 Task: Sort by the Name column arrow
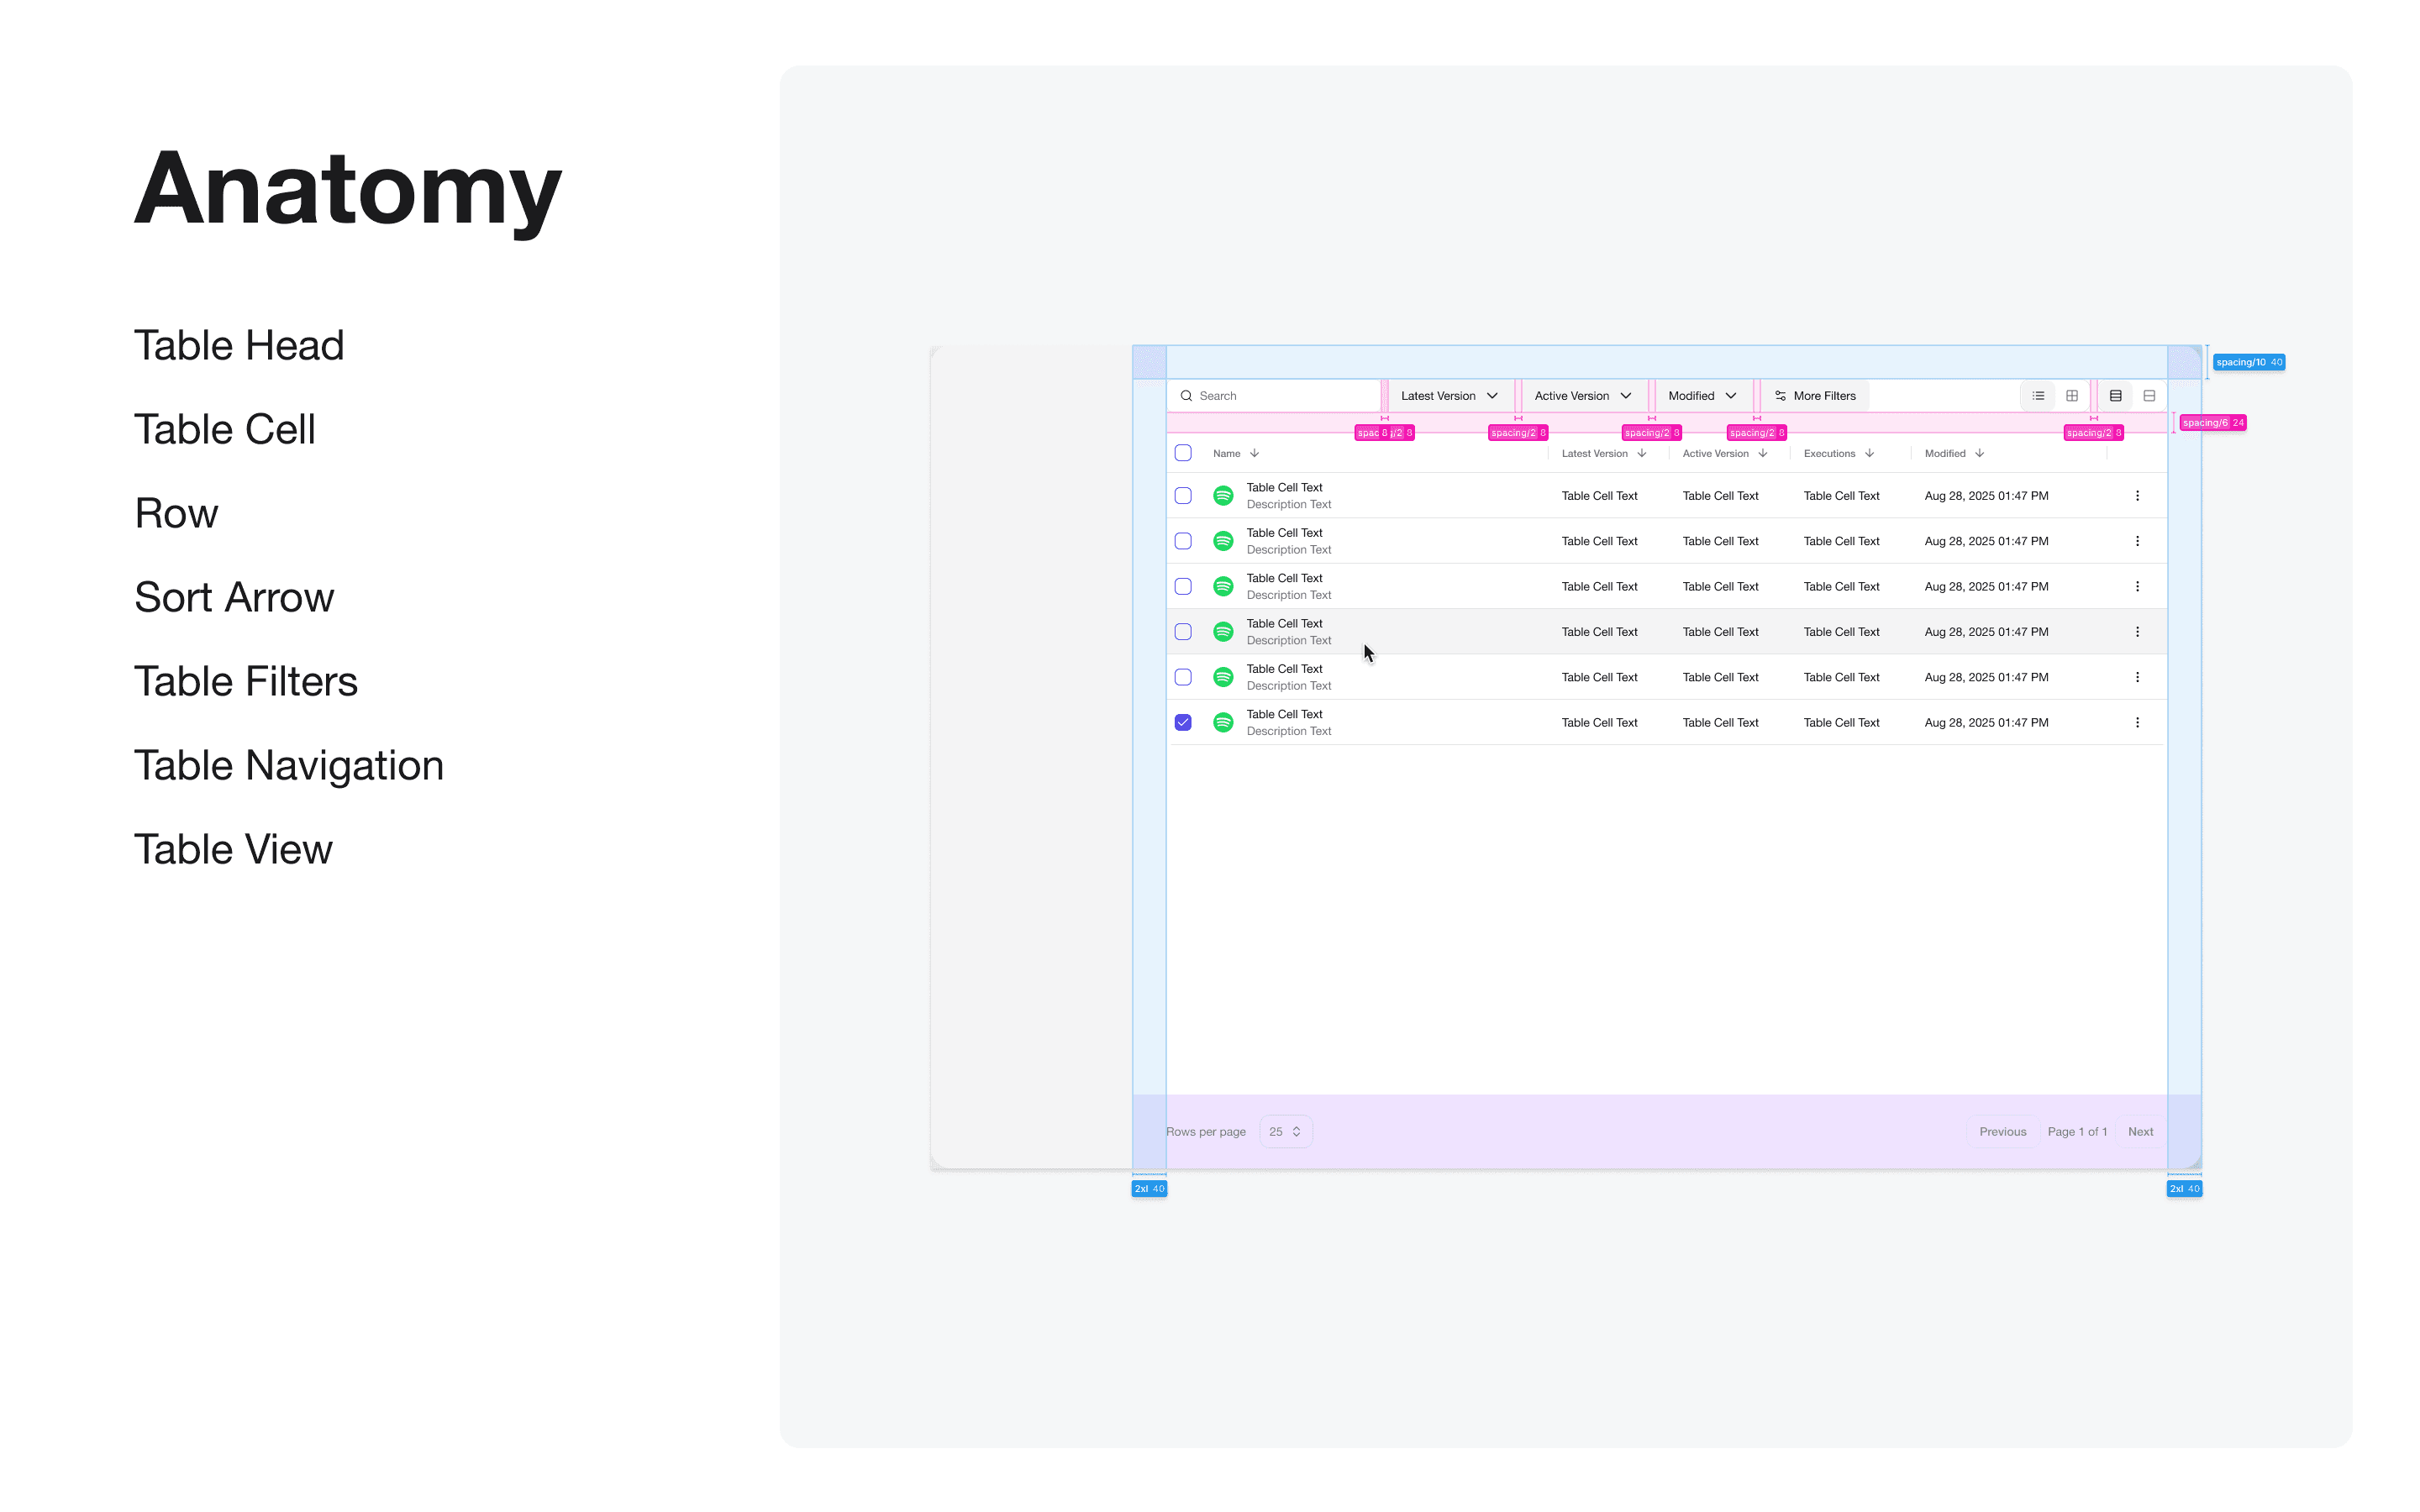tap(1254, 454)
